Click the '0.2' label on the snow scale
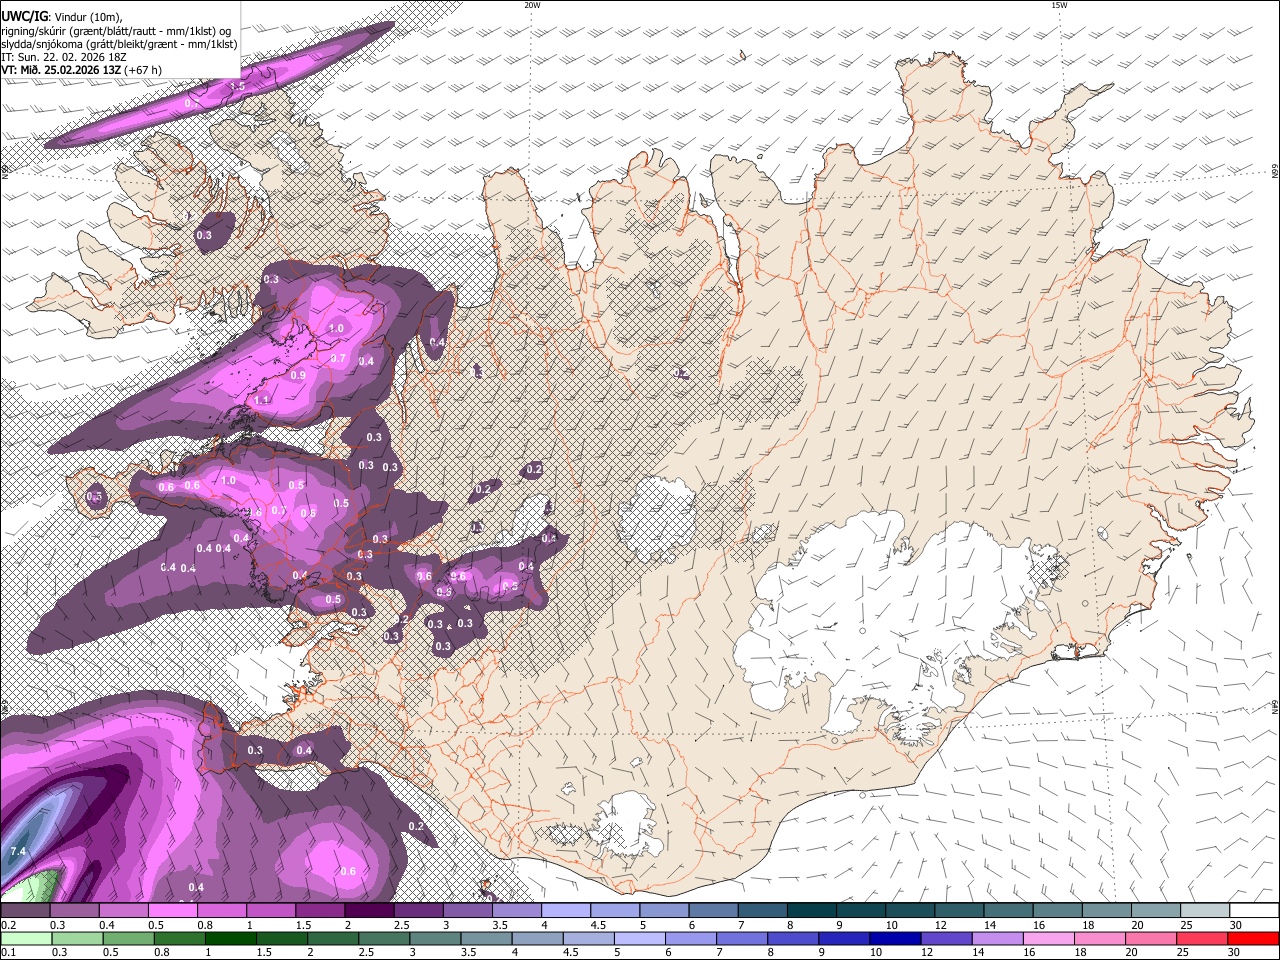 pyautogui.click(x=9, y=925)
